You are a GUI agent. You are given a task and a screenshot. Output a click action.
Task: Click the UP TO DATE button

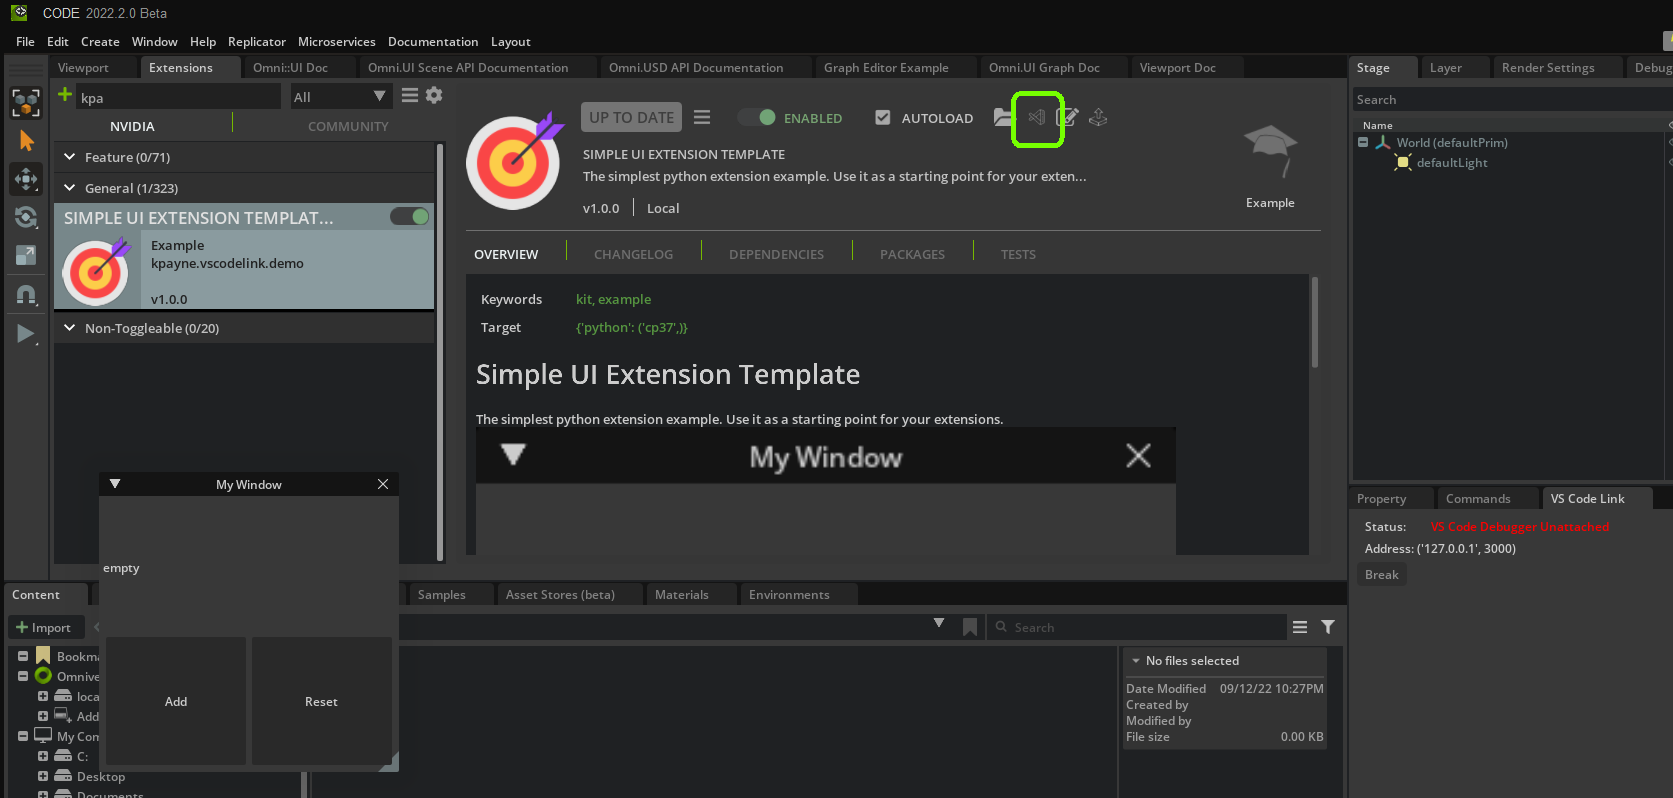coord(631,117)
